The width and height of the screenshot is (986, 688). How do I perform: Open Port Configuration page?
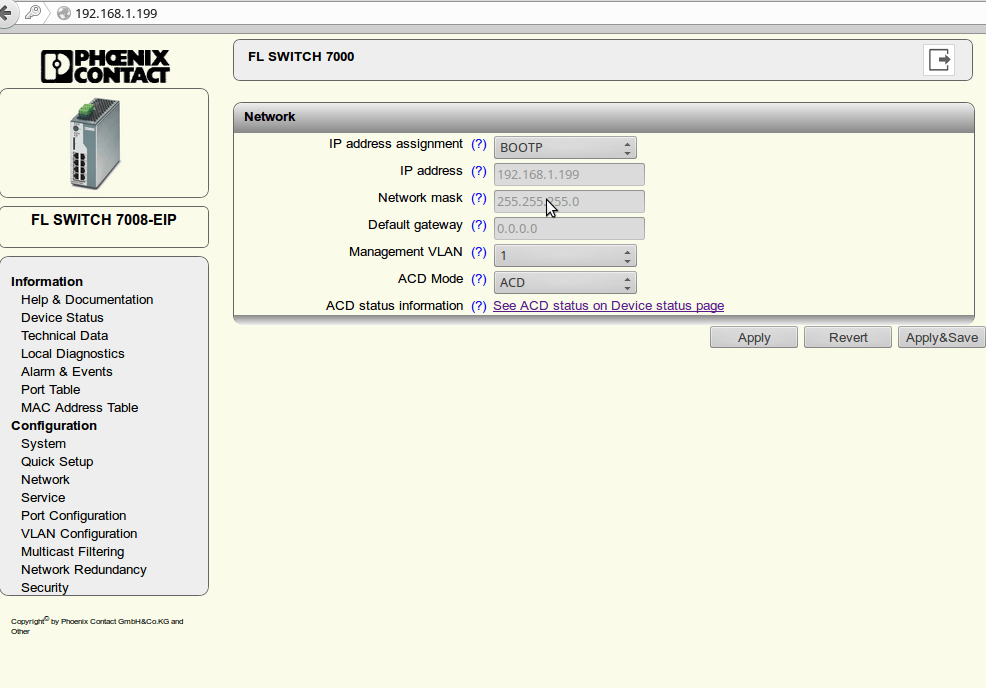point(73,516)
